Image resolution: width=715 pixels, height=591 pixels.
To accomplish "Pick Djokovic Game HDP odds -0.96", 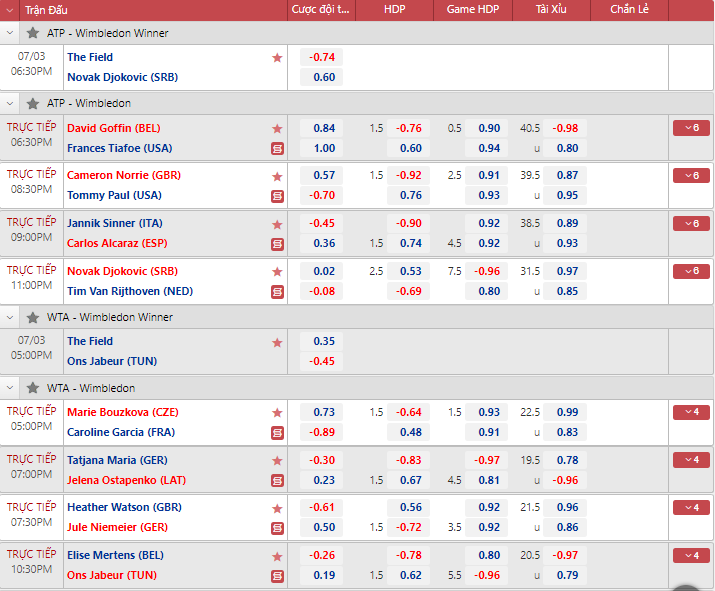I will coord(487,271).
